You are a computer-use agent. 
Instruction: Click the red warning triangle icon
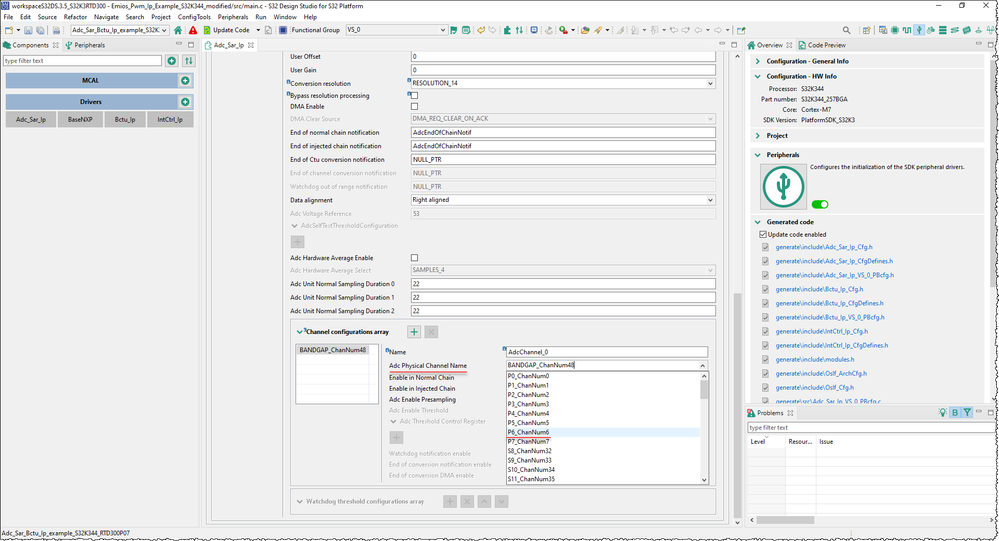(x=193, y=30)
